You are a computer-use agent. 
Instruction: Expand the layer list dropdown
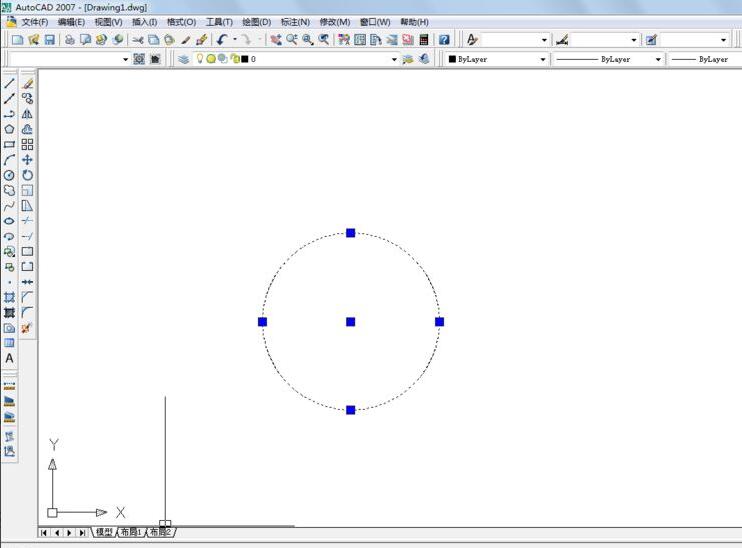[394, 59]
